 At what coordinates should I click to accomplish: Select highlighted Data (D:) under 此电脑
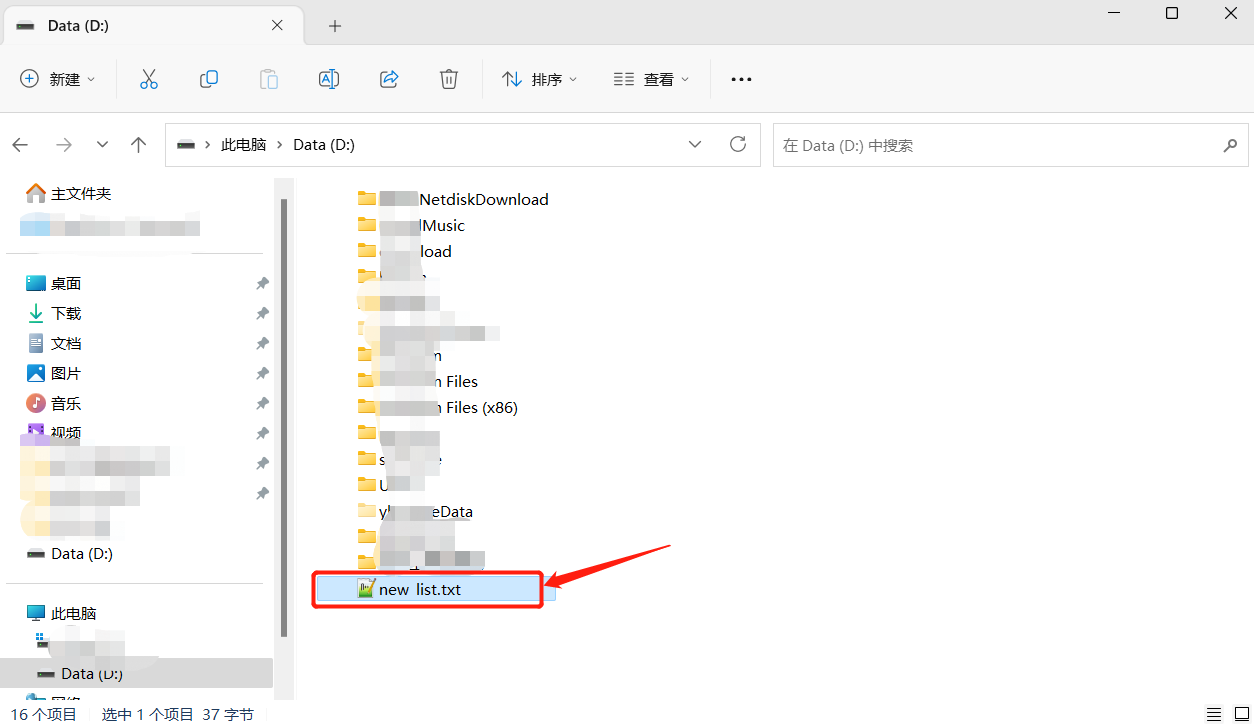pos(136,674)
